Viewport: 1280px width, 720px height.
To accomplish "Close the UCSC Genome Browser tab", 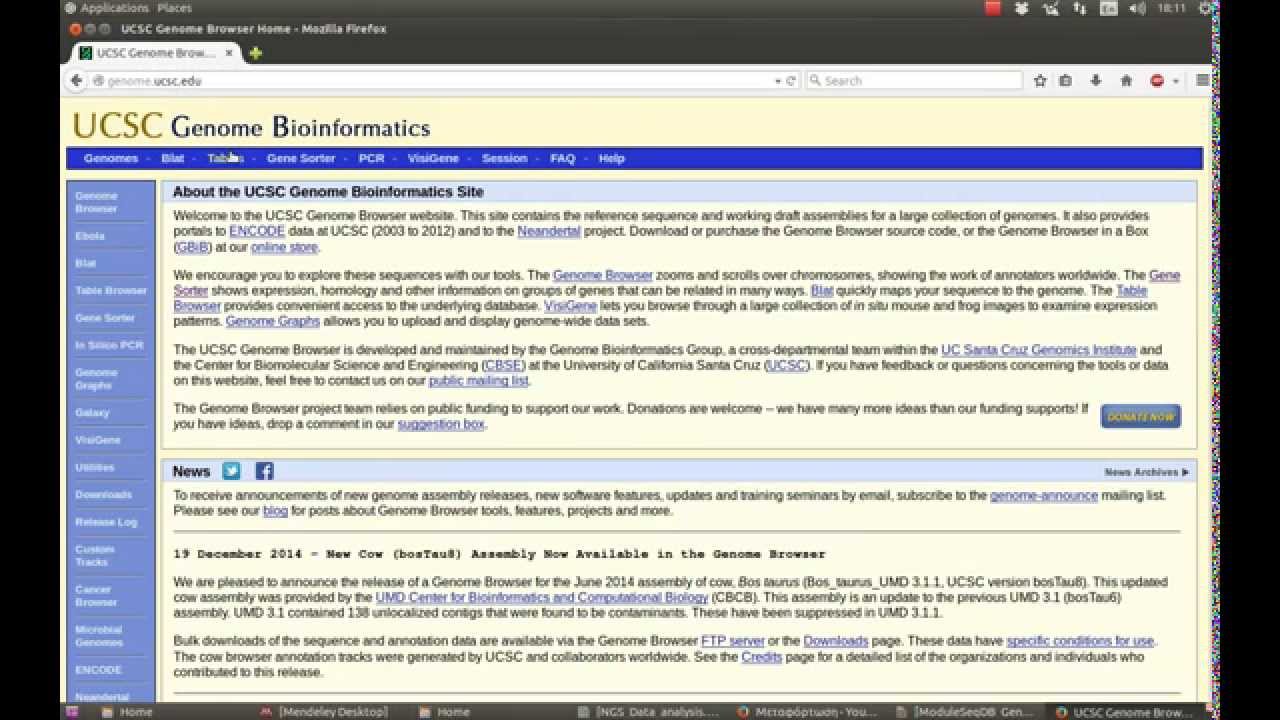I will (229, 53).
